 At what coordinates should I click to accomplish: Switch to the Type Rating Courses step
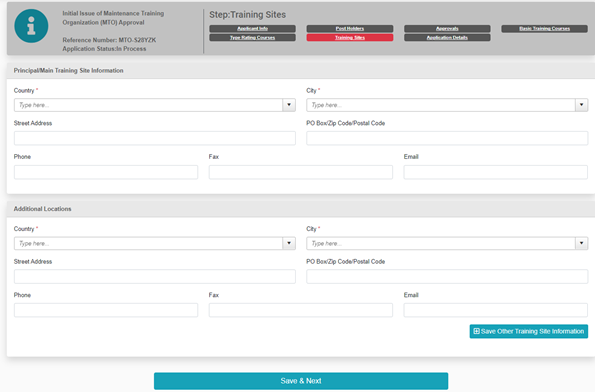(x=252, y=37)
